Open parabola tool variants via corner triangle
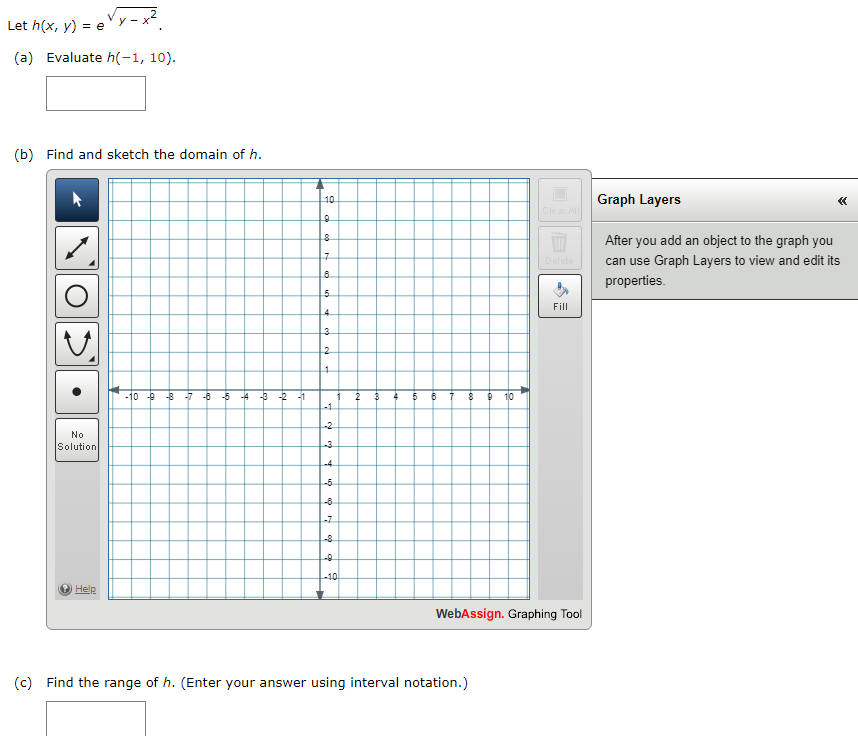Screen dimensions: 858x736 [94, 359]
